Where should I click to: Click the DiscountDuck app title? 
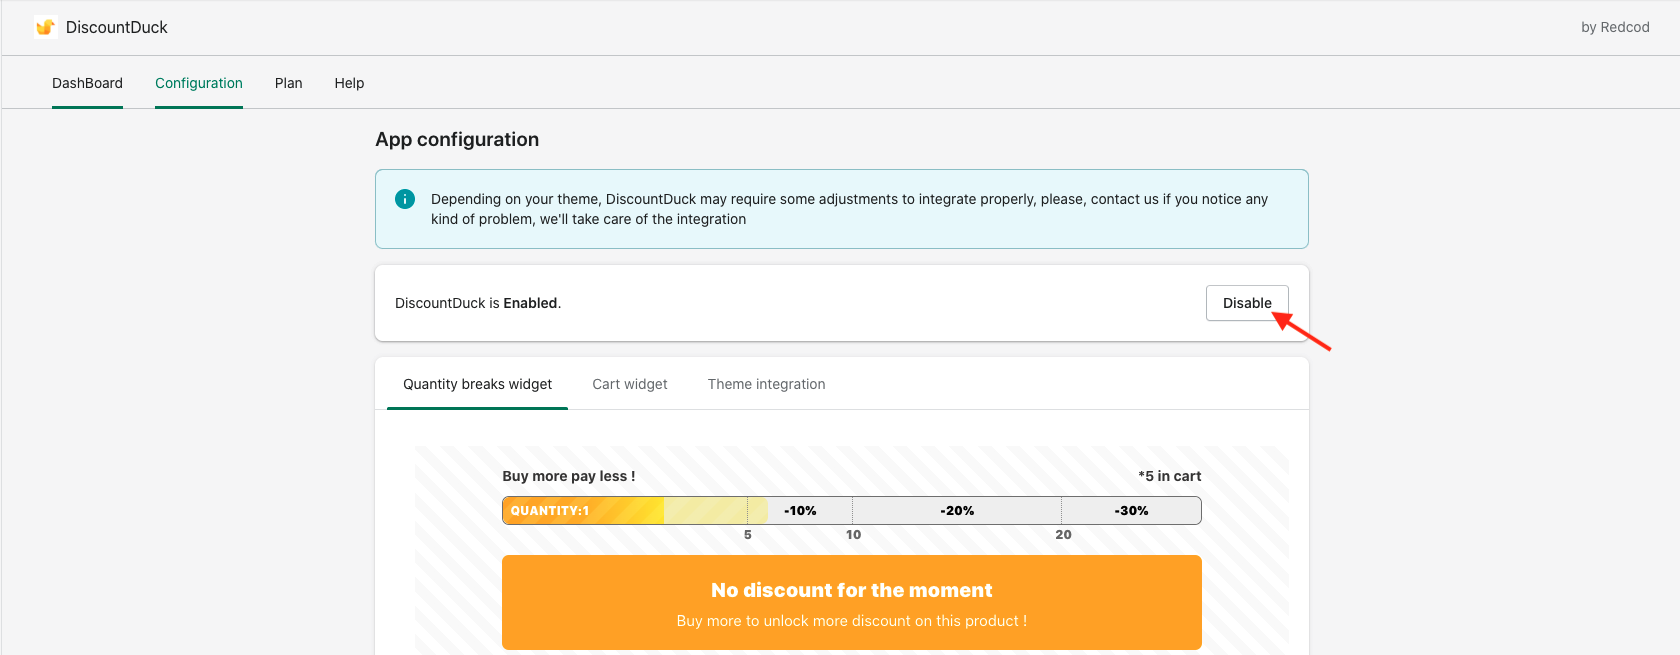pyautogui.click(x=117, y=27)
